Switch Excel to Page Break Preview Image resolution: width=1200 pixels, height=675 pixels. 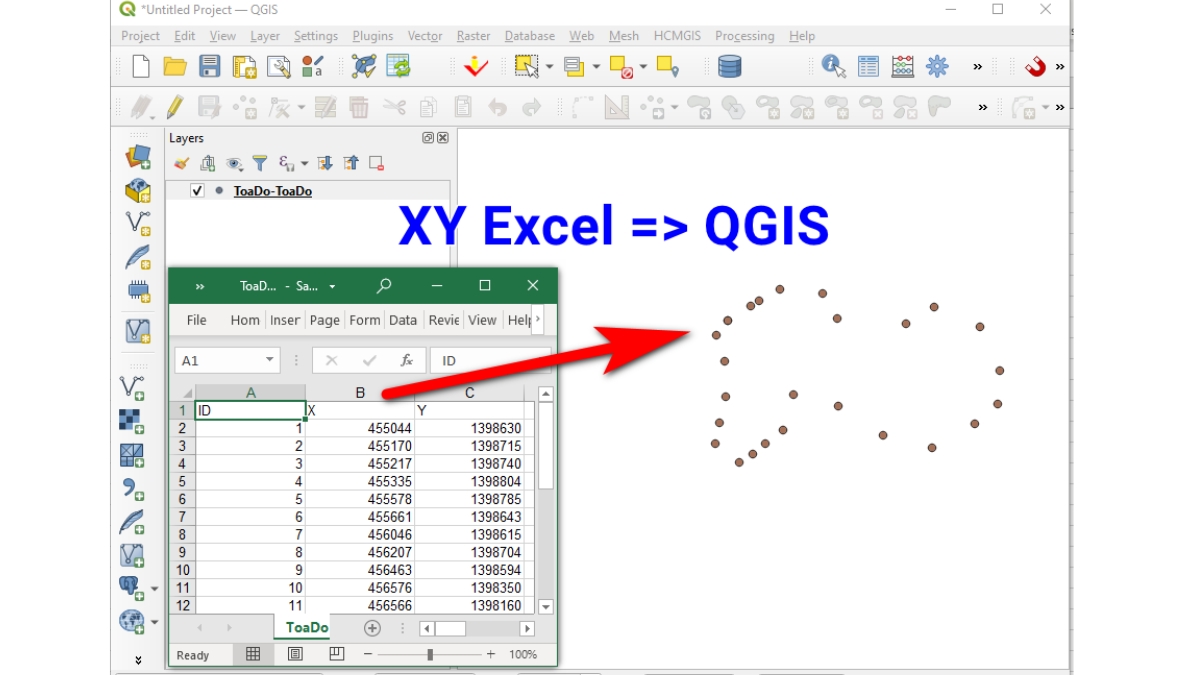[x=337, y=654]
